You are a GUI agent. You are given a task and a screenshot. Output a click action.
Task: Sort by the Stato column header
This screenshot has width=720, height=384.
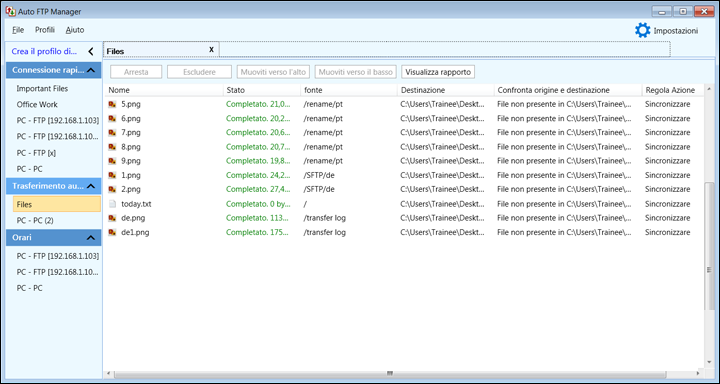point(262,90)
